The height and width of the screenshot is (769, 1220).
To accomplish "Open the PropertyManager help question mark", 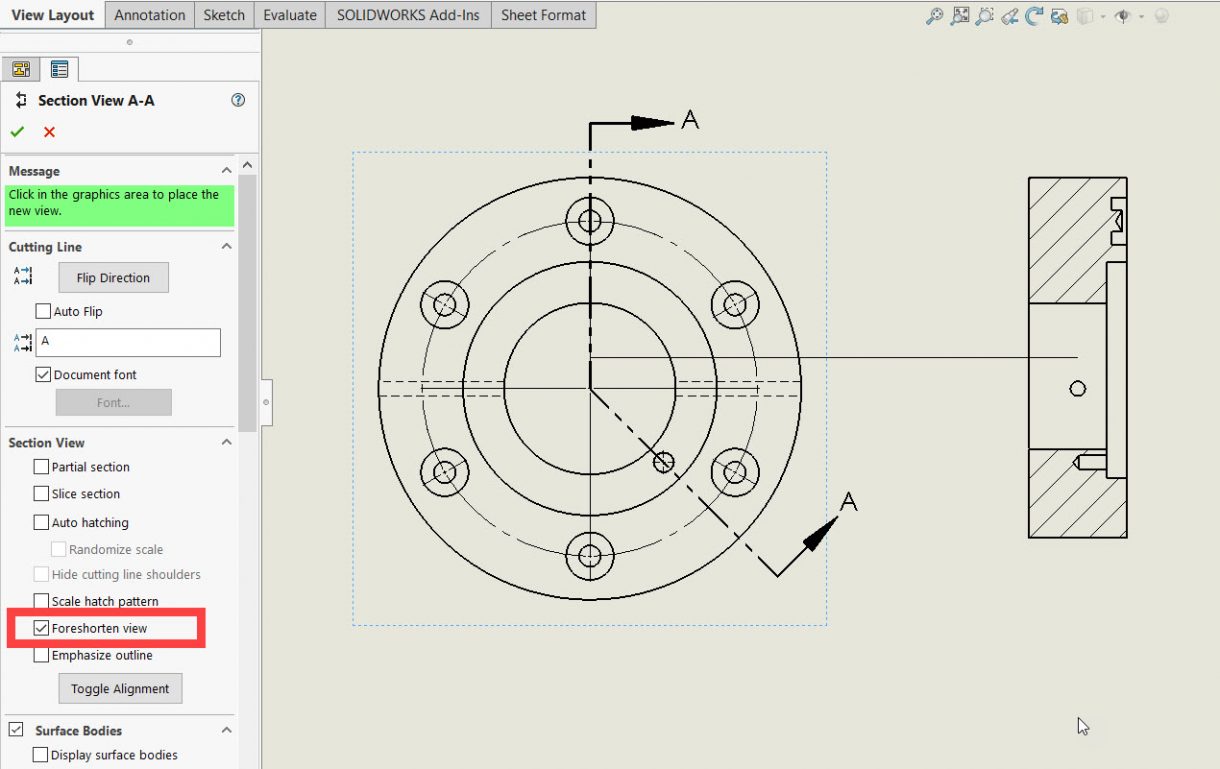I will click(238, 100).
